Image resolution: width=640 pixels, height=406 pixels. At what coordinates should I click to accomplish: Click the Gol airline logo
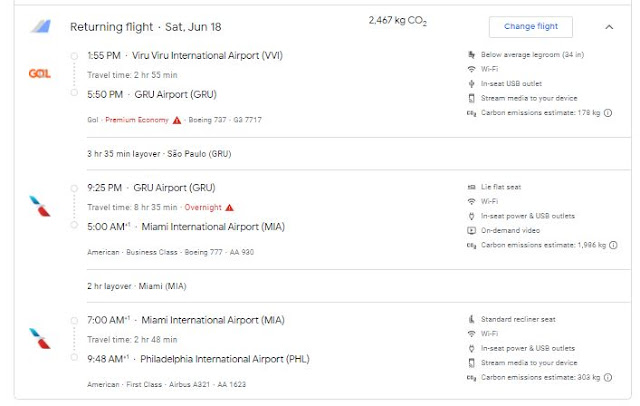pos(40,73)
